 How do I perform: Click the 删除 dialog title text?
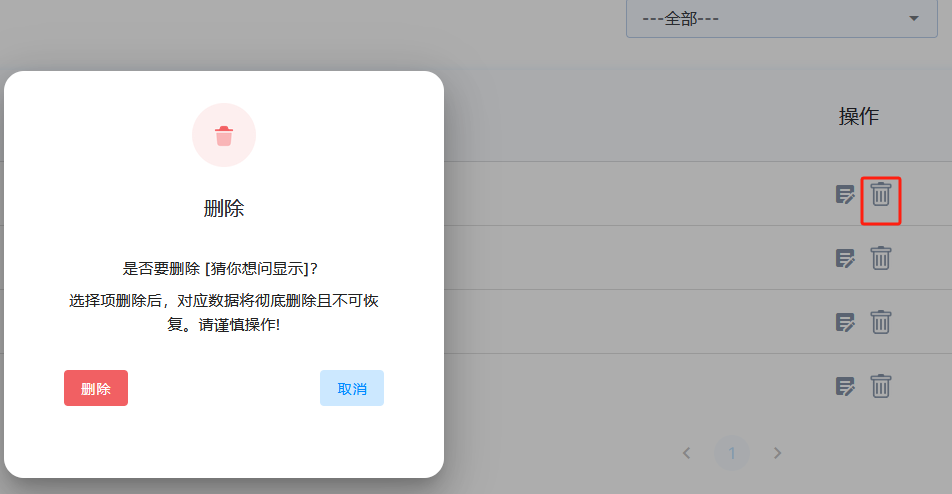pos(224,208)
